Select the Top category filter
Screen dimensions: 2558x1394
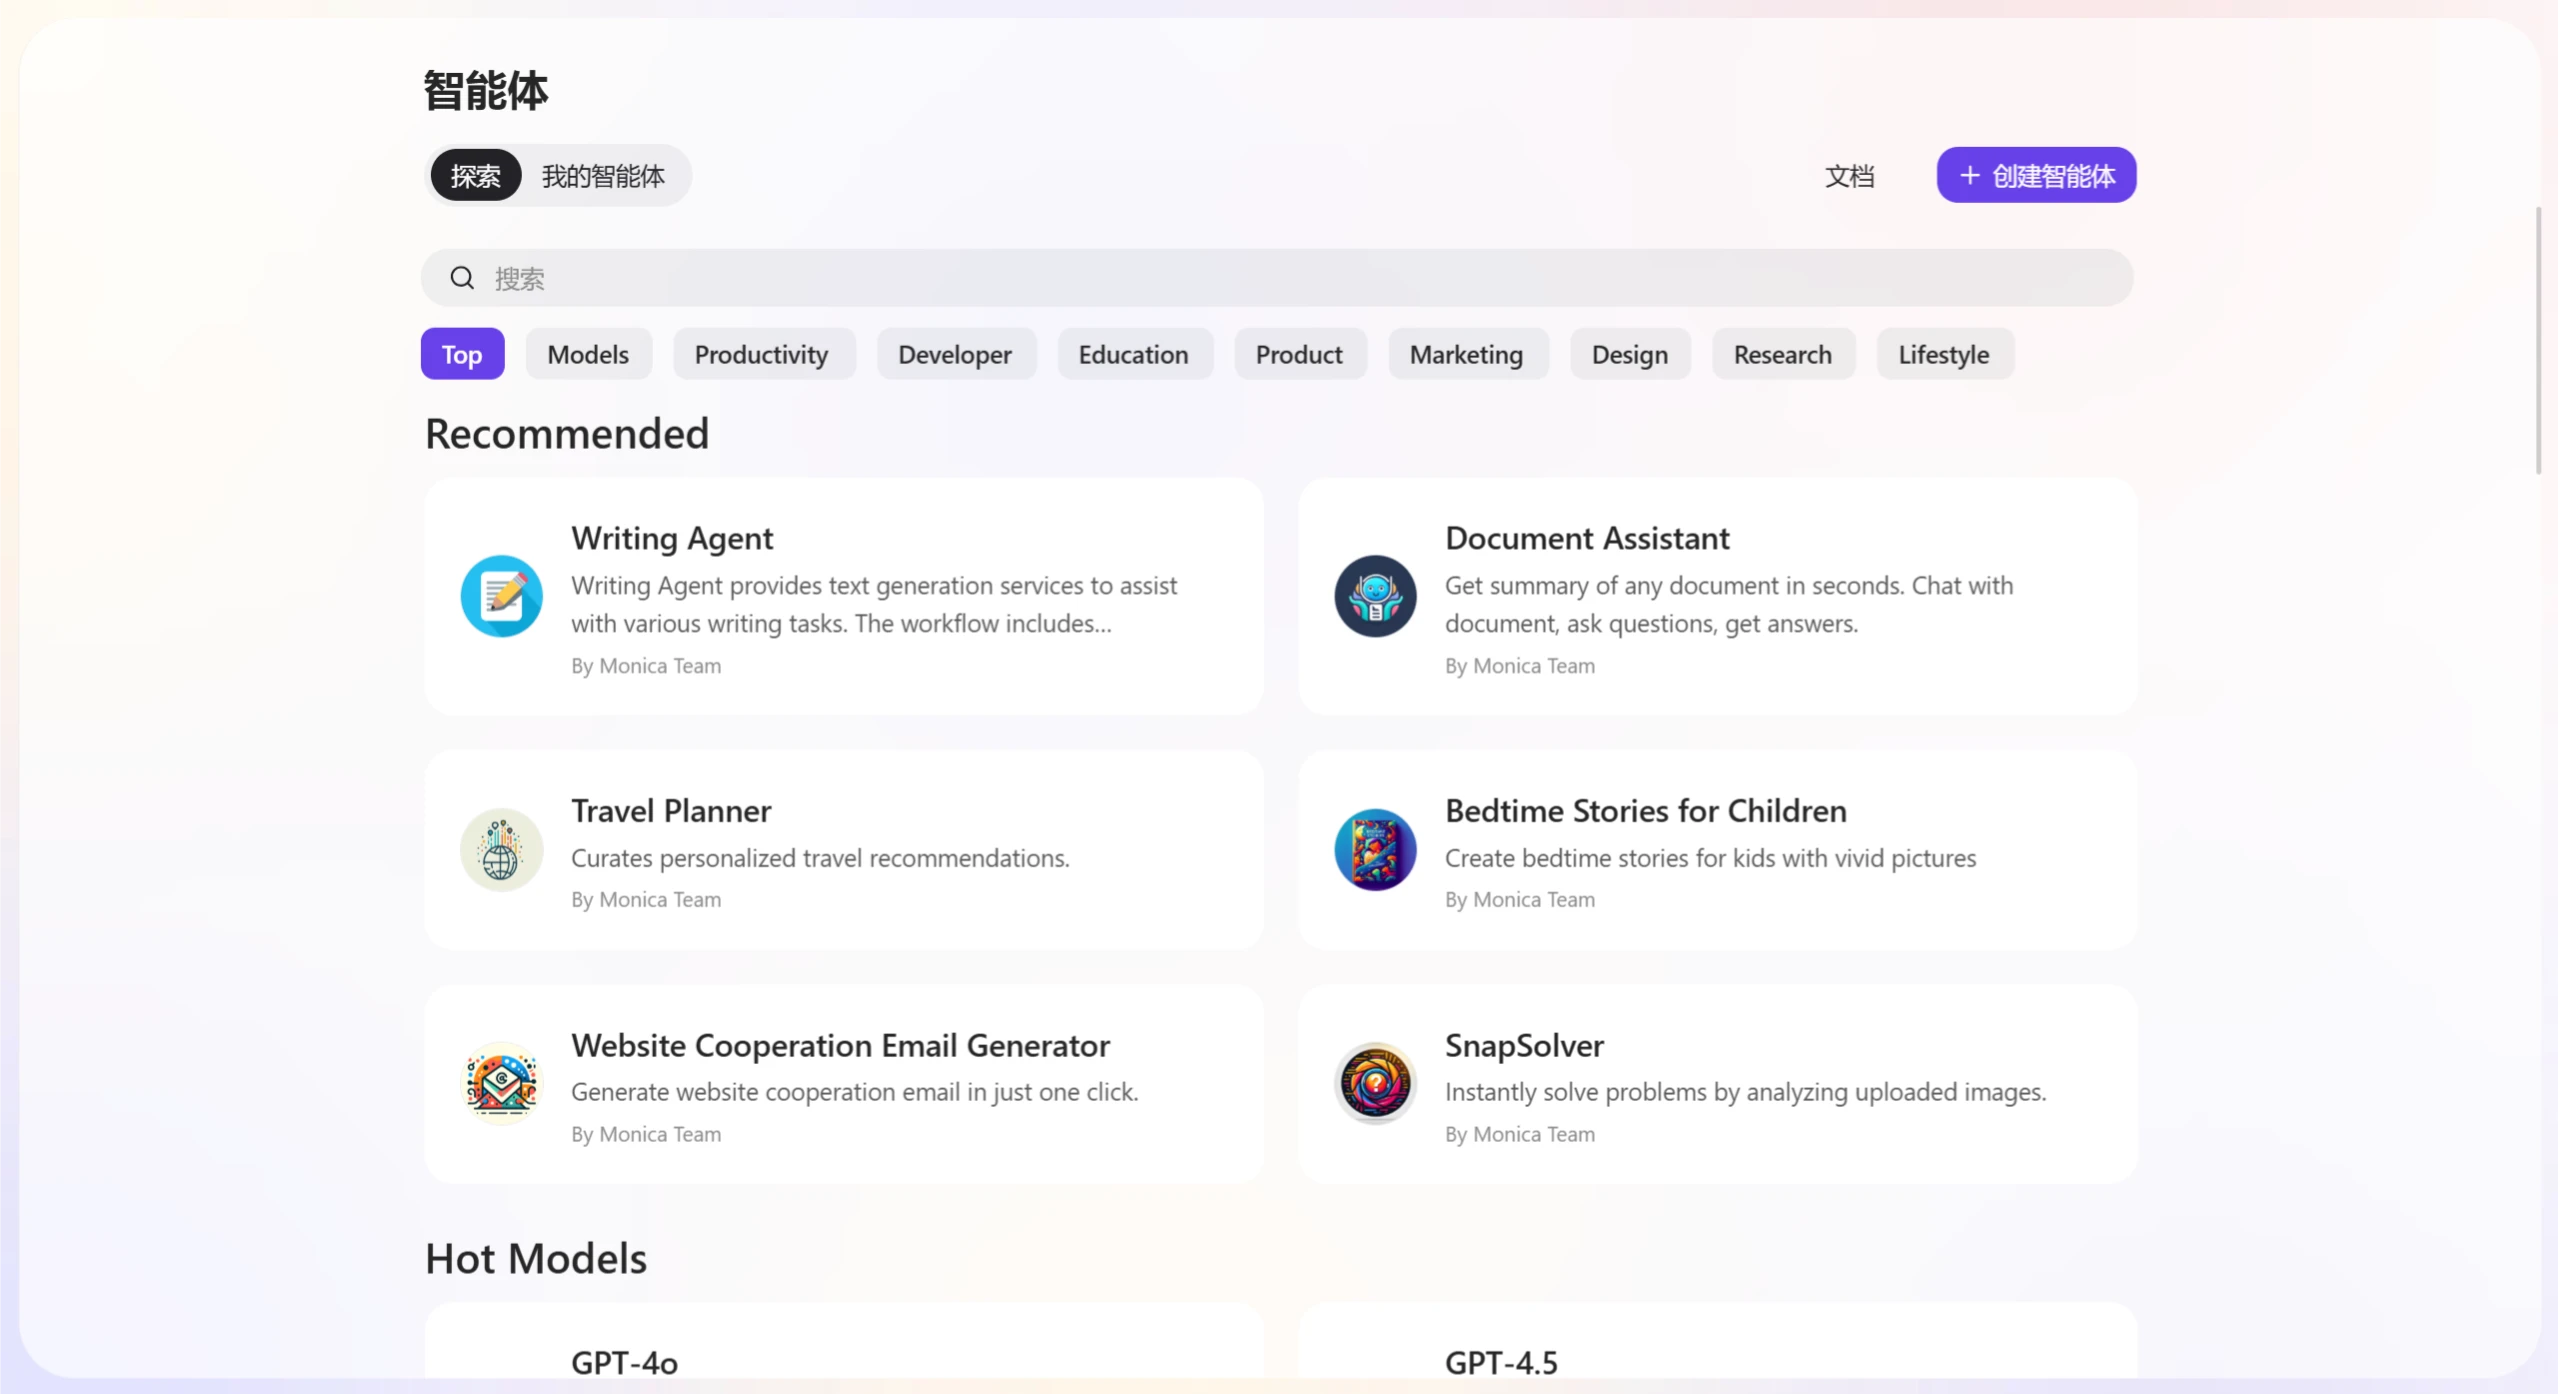click(x=462, y=354)
